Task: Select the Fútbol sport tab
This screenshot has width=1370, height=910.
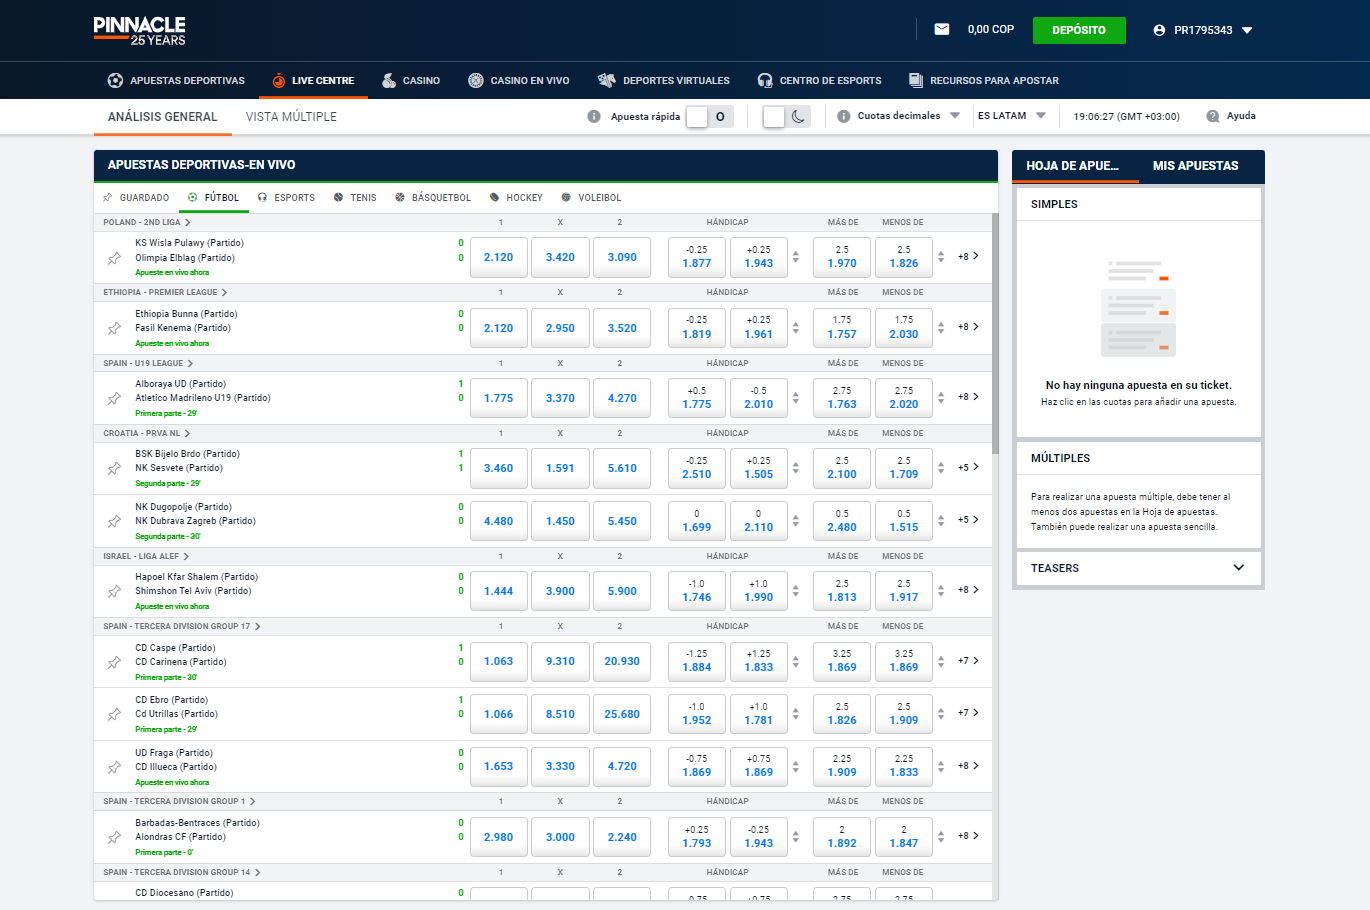Action: pos(213,198)
